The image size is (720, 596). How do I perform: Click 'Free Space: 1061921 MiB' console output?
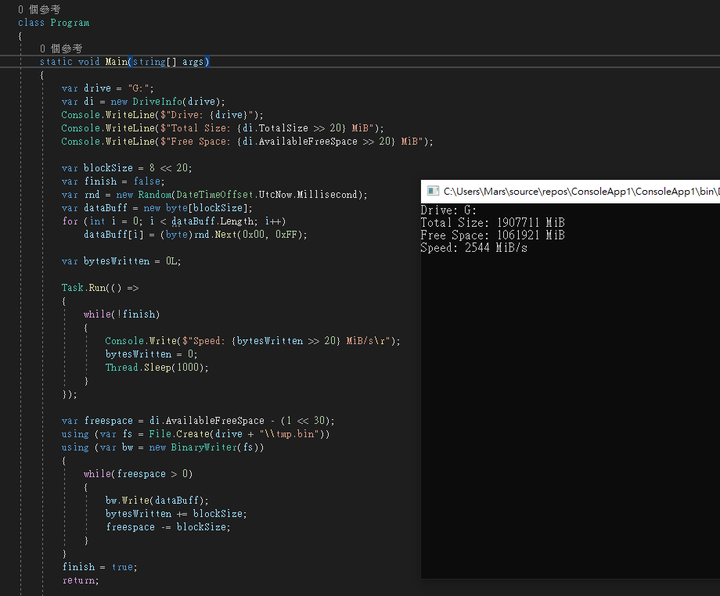pyautogui.click(x=493, y=235)
